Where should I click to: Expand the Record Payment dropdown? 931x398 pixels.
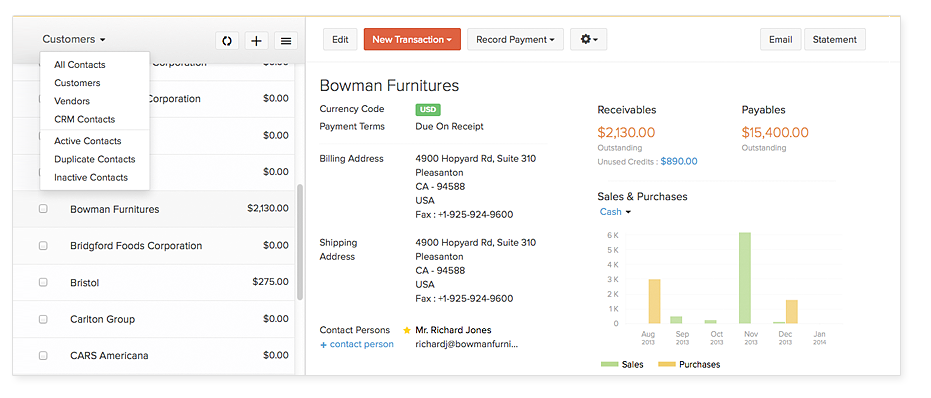[x=515, y=39]
